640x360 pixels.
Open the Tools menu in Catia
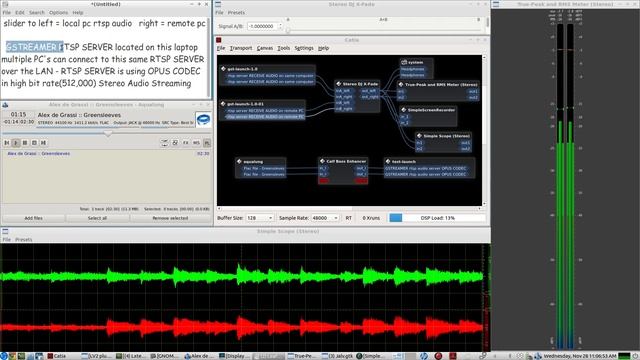283,48
